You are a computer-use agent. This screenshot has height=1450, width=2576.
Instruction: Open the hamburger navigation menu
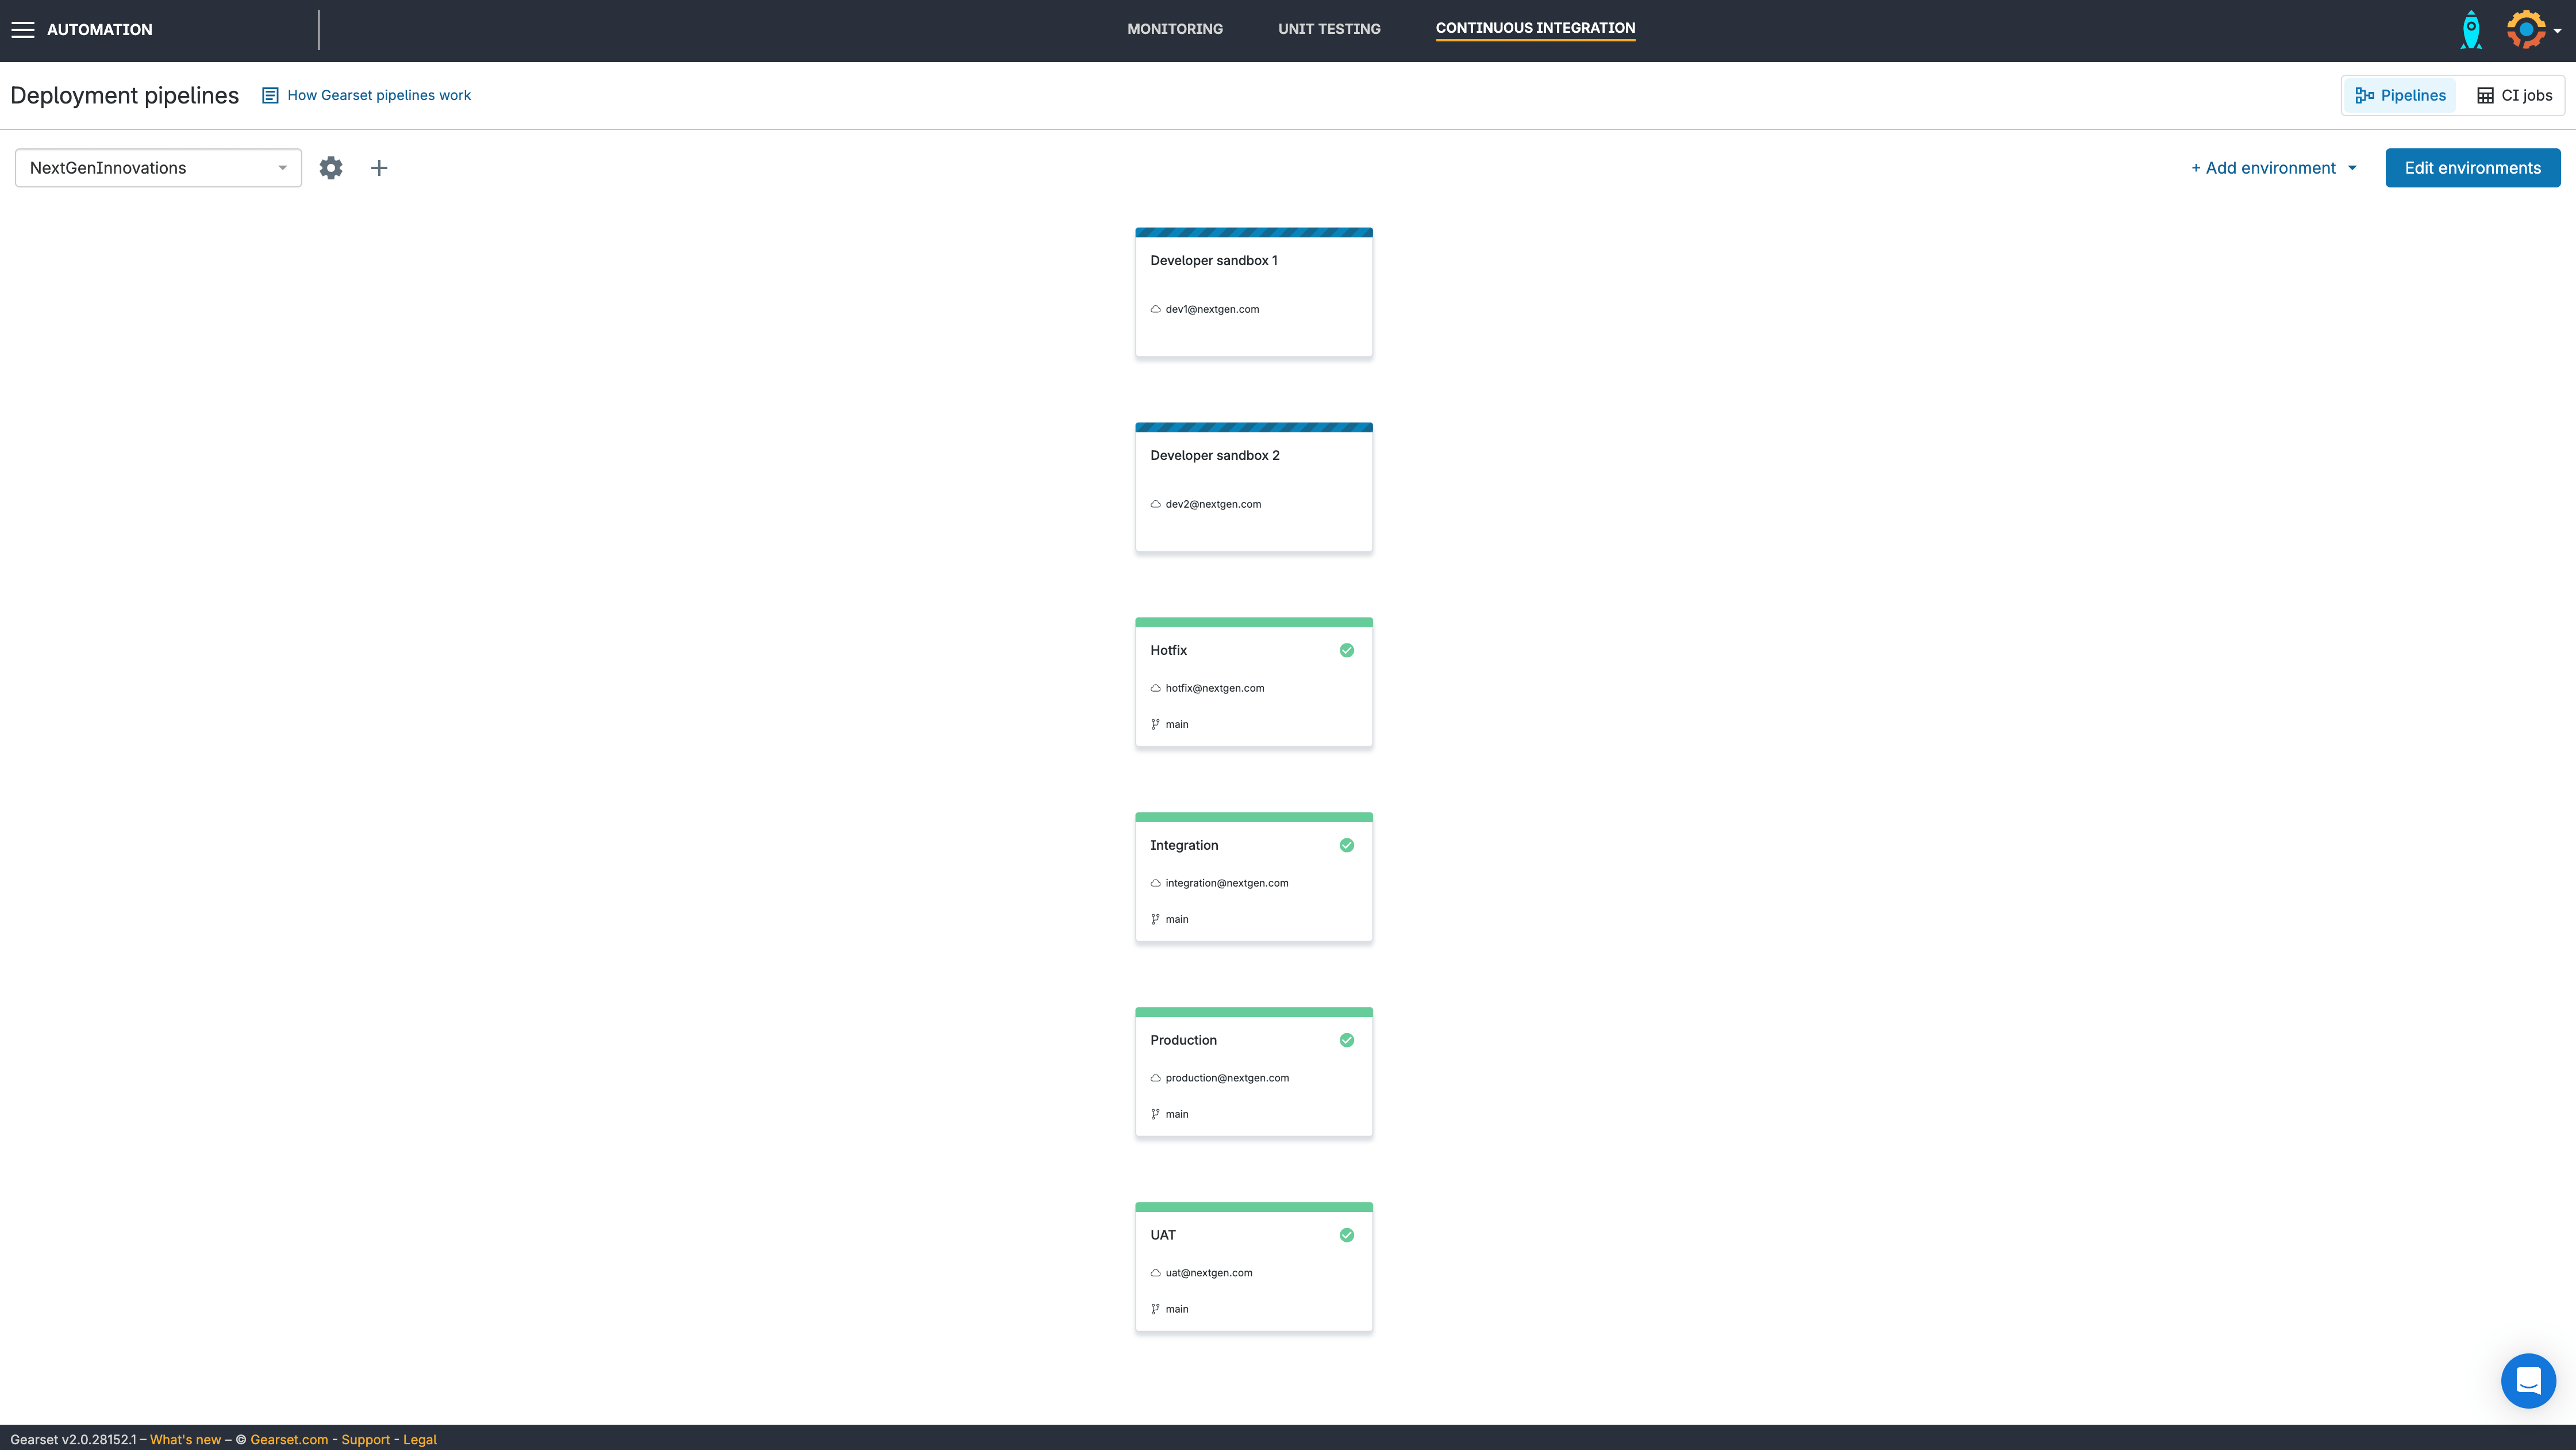[23, 30]
